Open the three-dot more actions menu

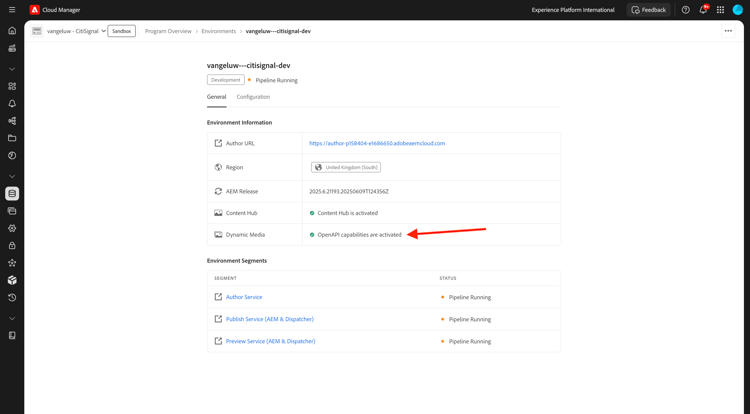[728, 31]
